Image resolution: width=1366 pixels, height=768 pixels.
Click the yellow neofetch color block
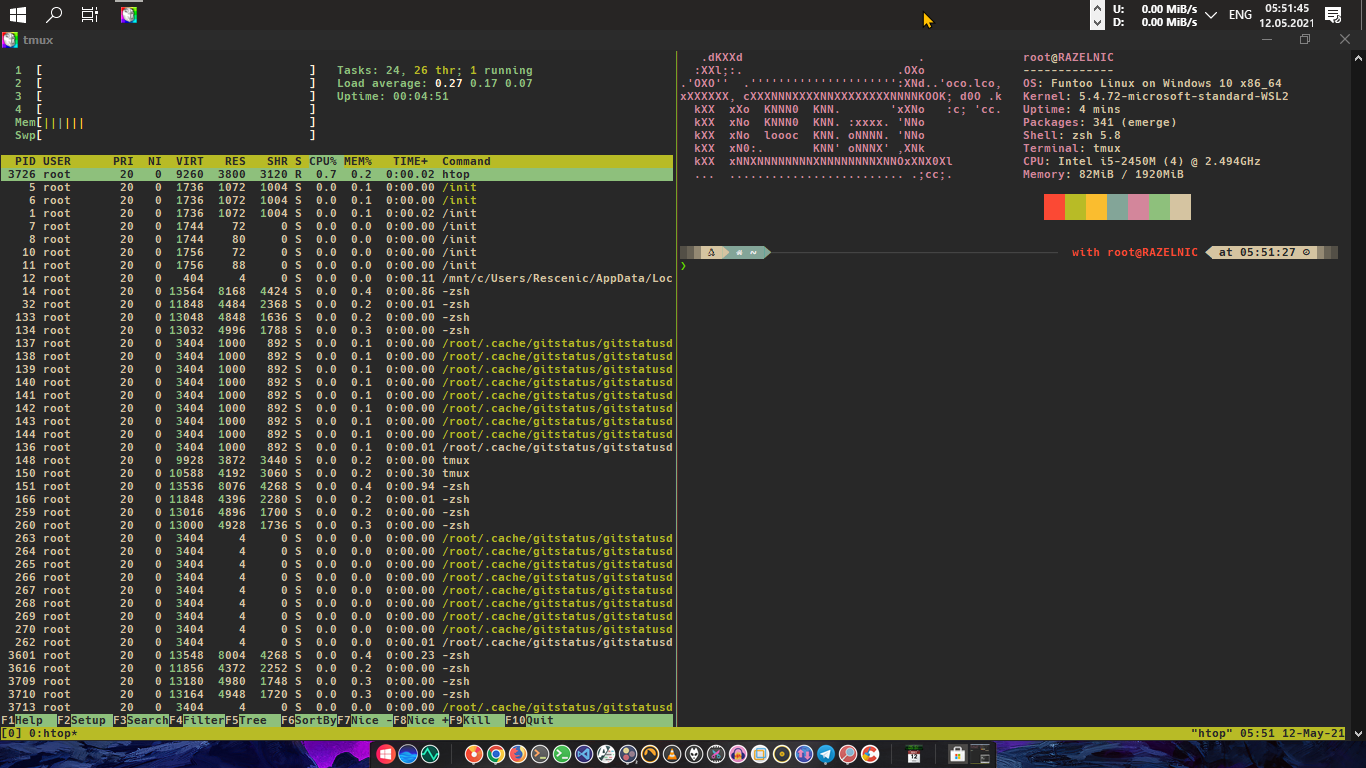(1096, 207)
